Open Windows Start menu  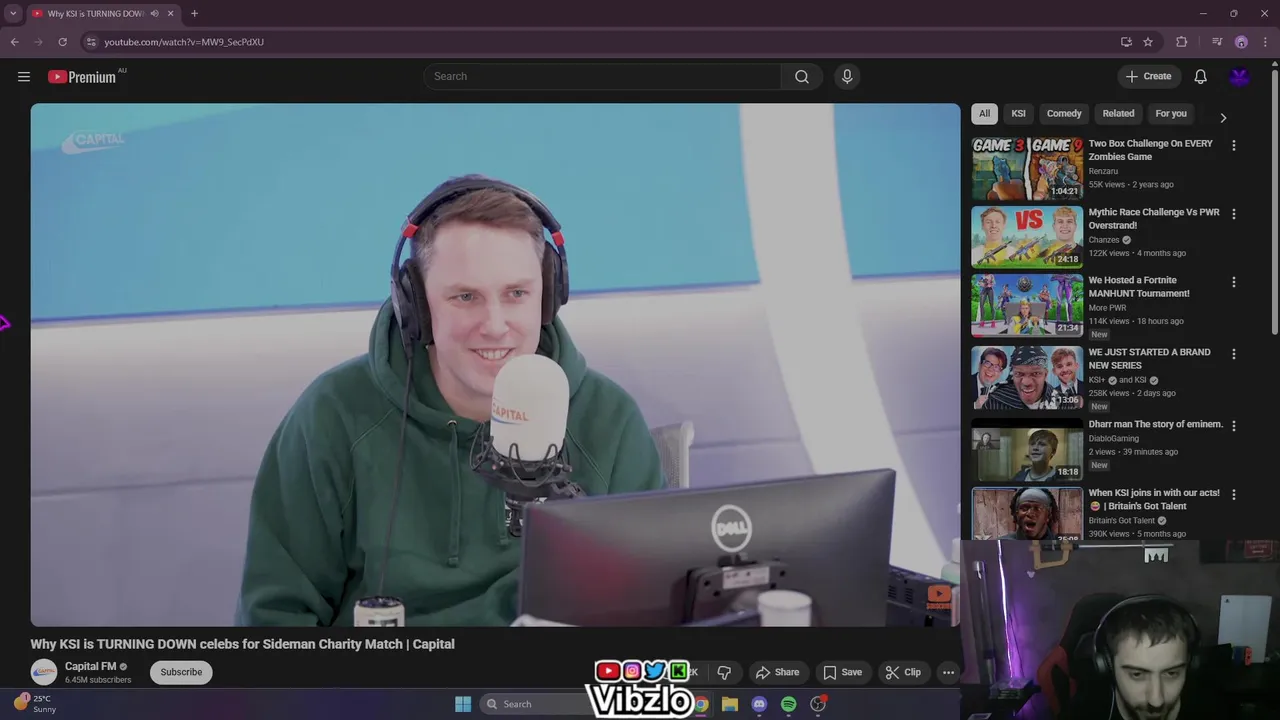463,704
